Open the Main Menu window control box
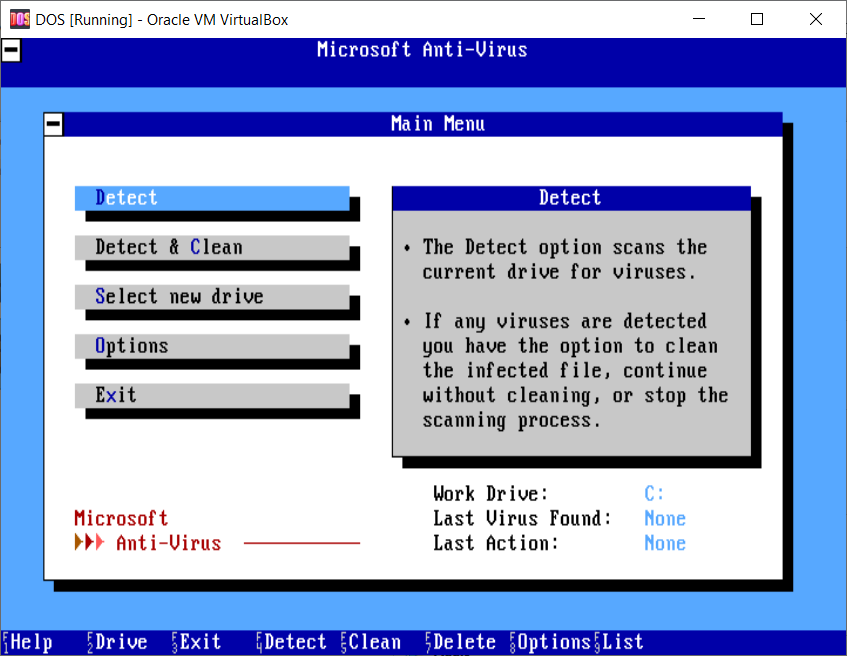The height and width of the screenshot is (656, 847). coord(53,124)
